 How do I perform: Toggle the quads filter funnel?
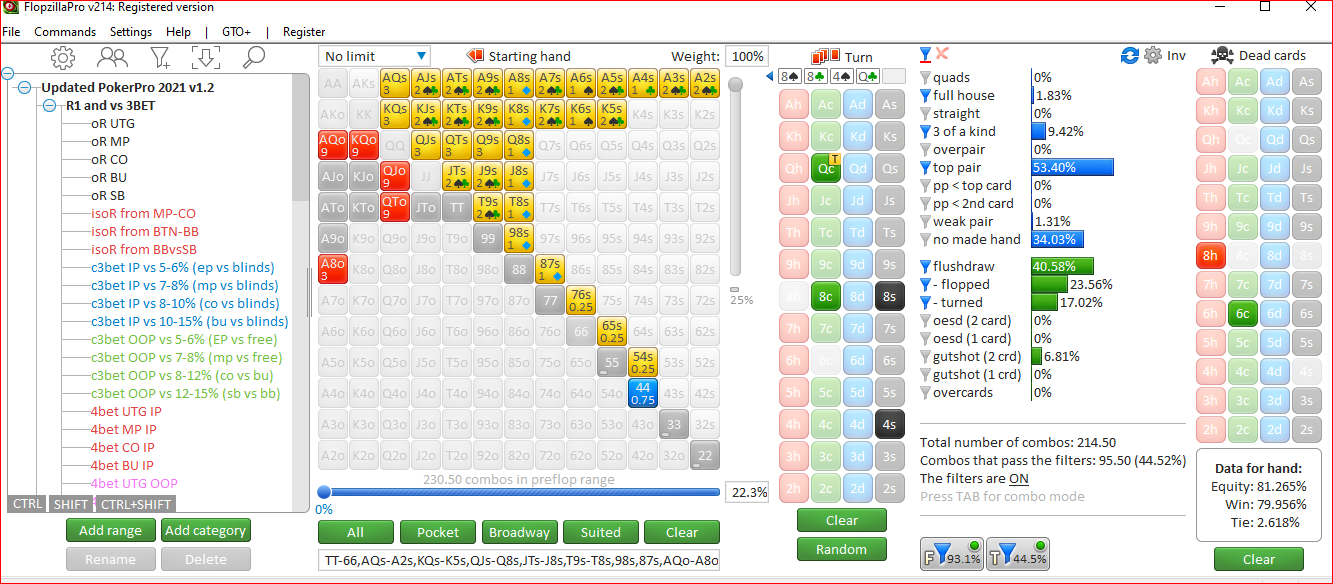pos(925,78)
